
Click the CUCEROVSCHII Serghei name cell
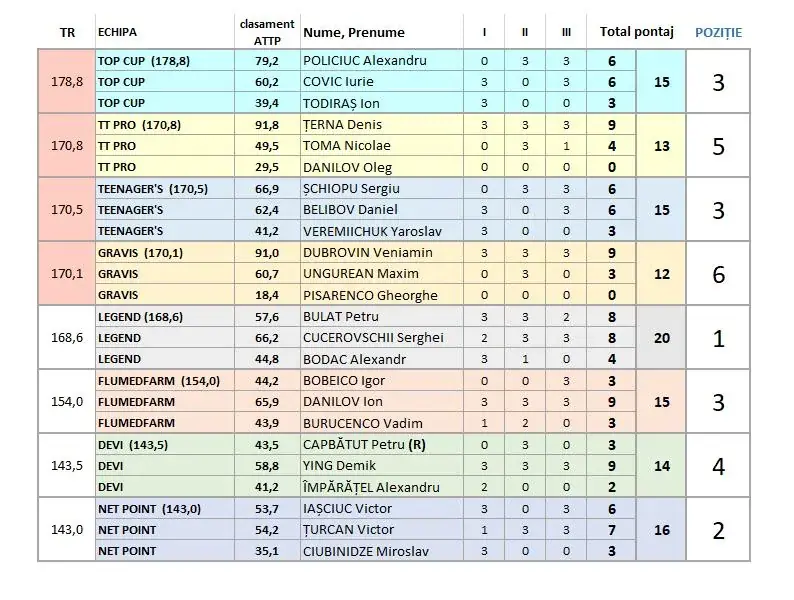pyautogui.click(x=382, y=338)
